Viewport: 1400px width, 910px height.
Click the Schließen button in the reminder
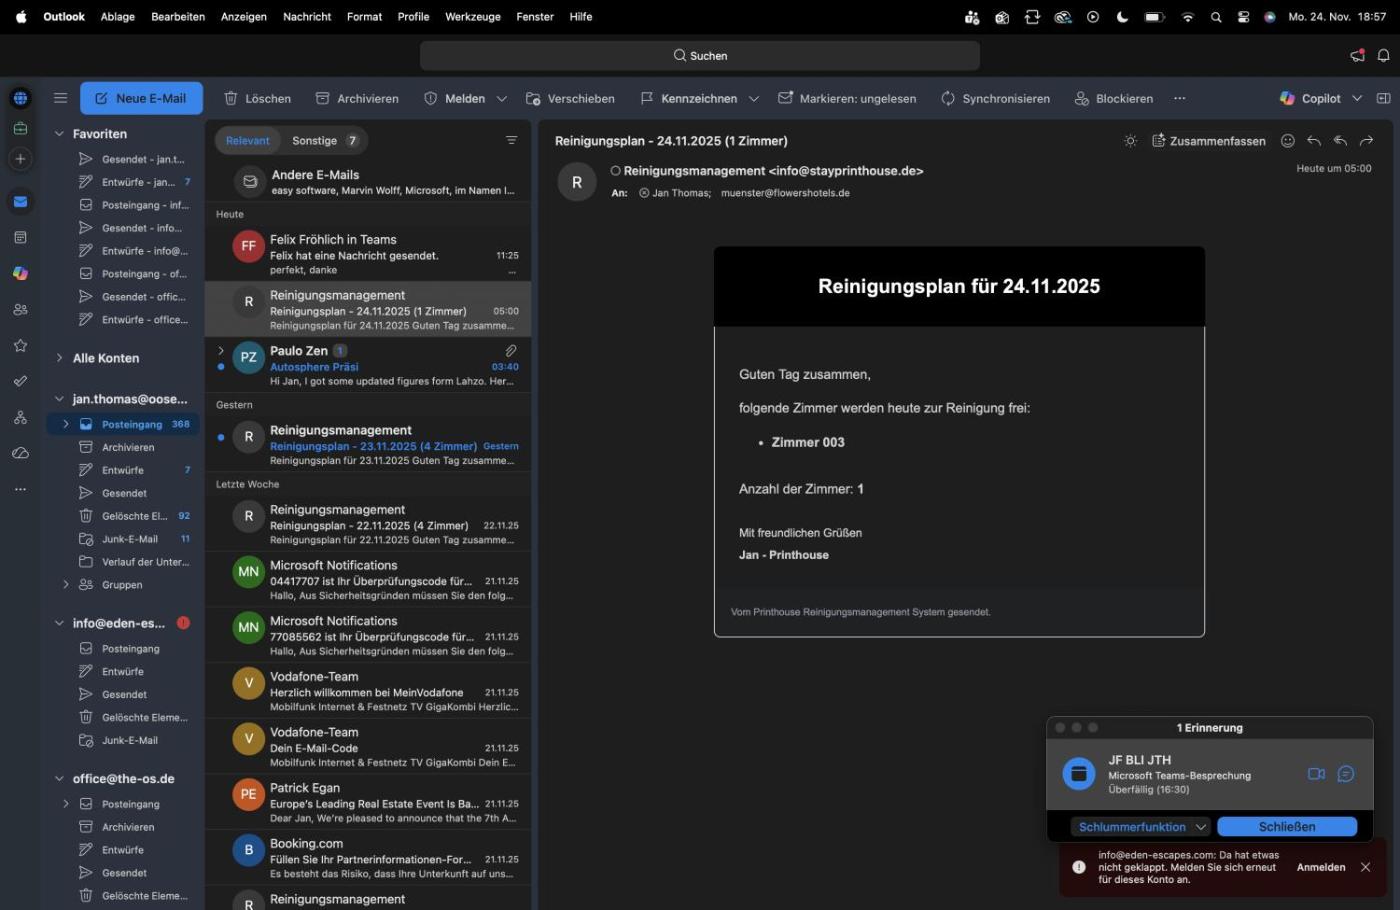pos(1286,827)
